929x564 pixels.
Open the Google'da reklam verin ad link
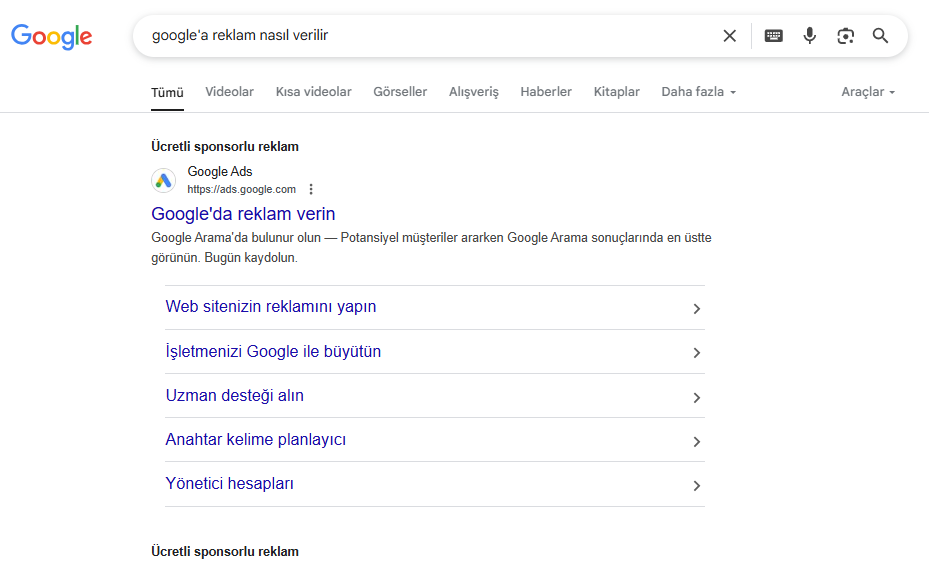(x=243, y=214)
